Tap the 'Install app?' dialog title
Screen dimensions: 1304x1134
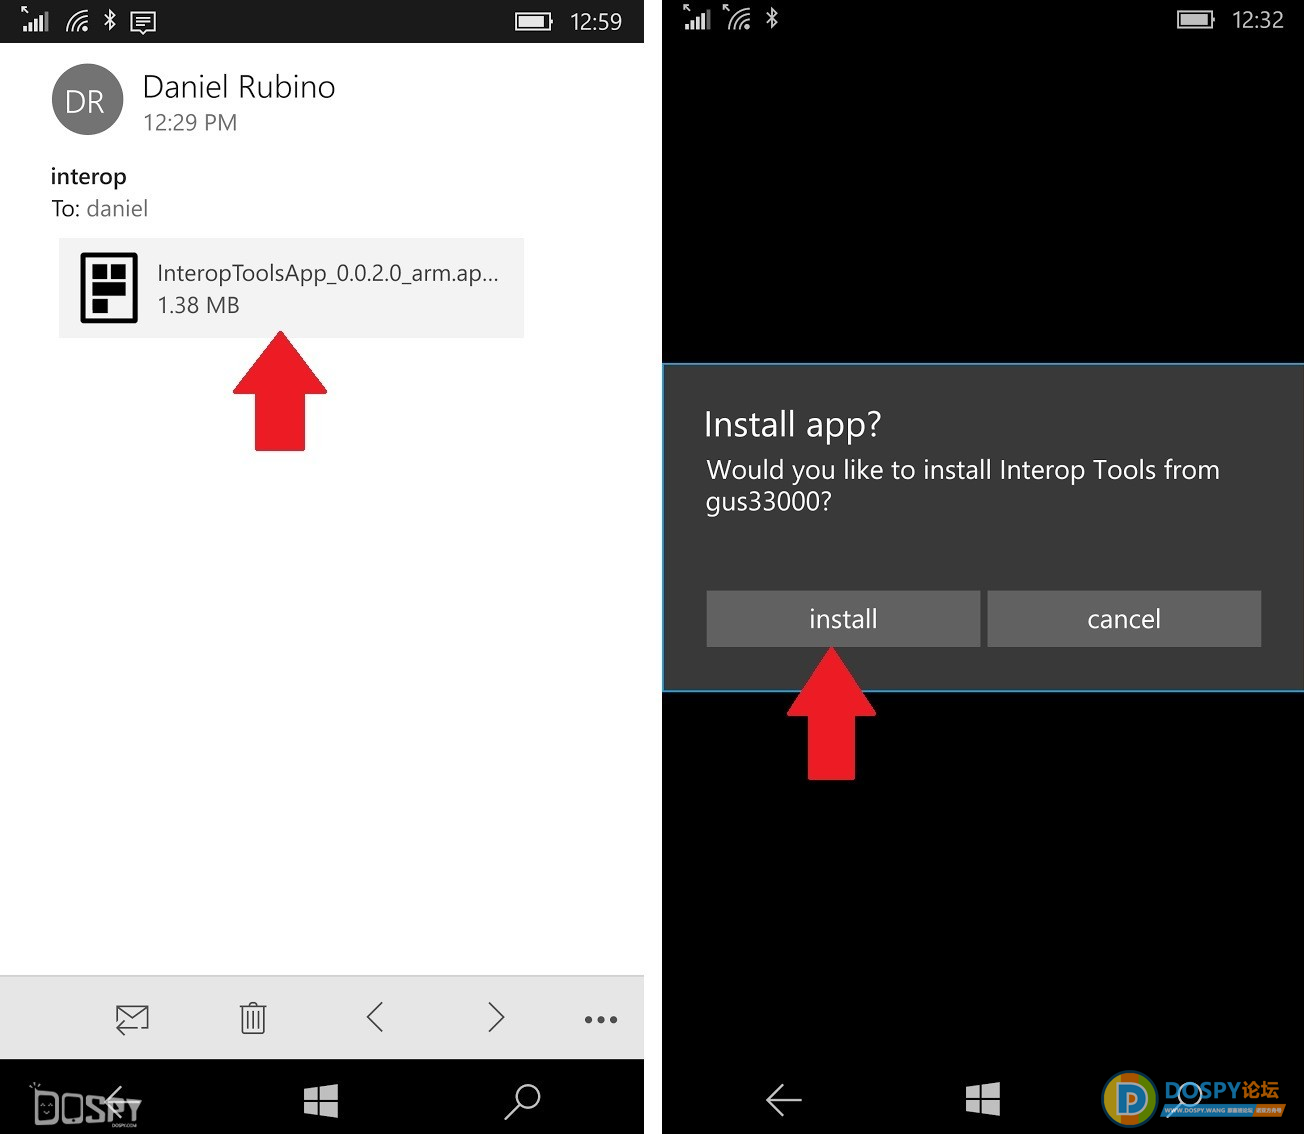click(x=793, y=425)
